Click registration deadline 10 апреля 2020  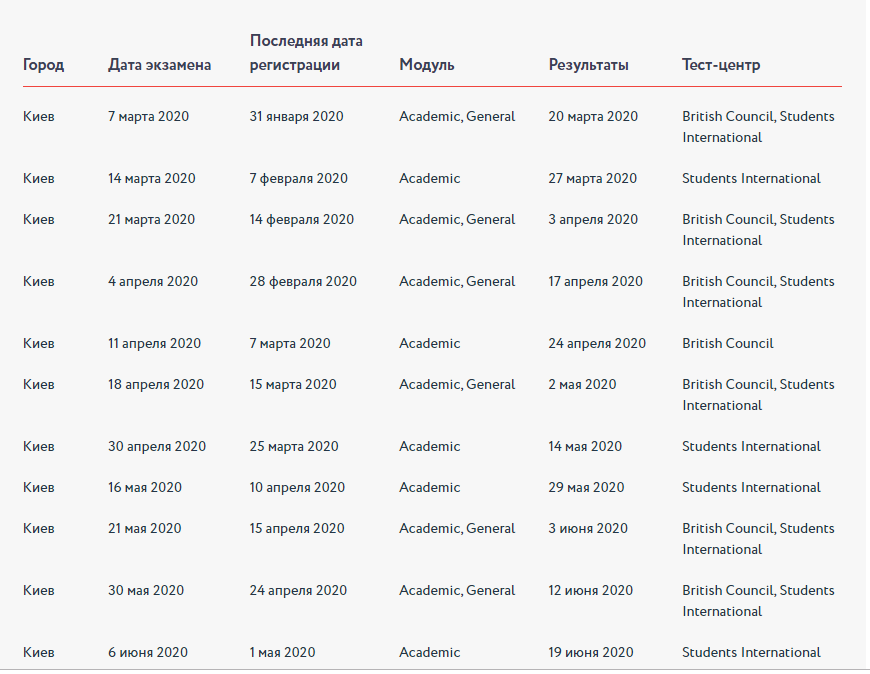[x=297, y=488]
